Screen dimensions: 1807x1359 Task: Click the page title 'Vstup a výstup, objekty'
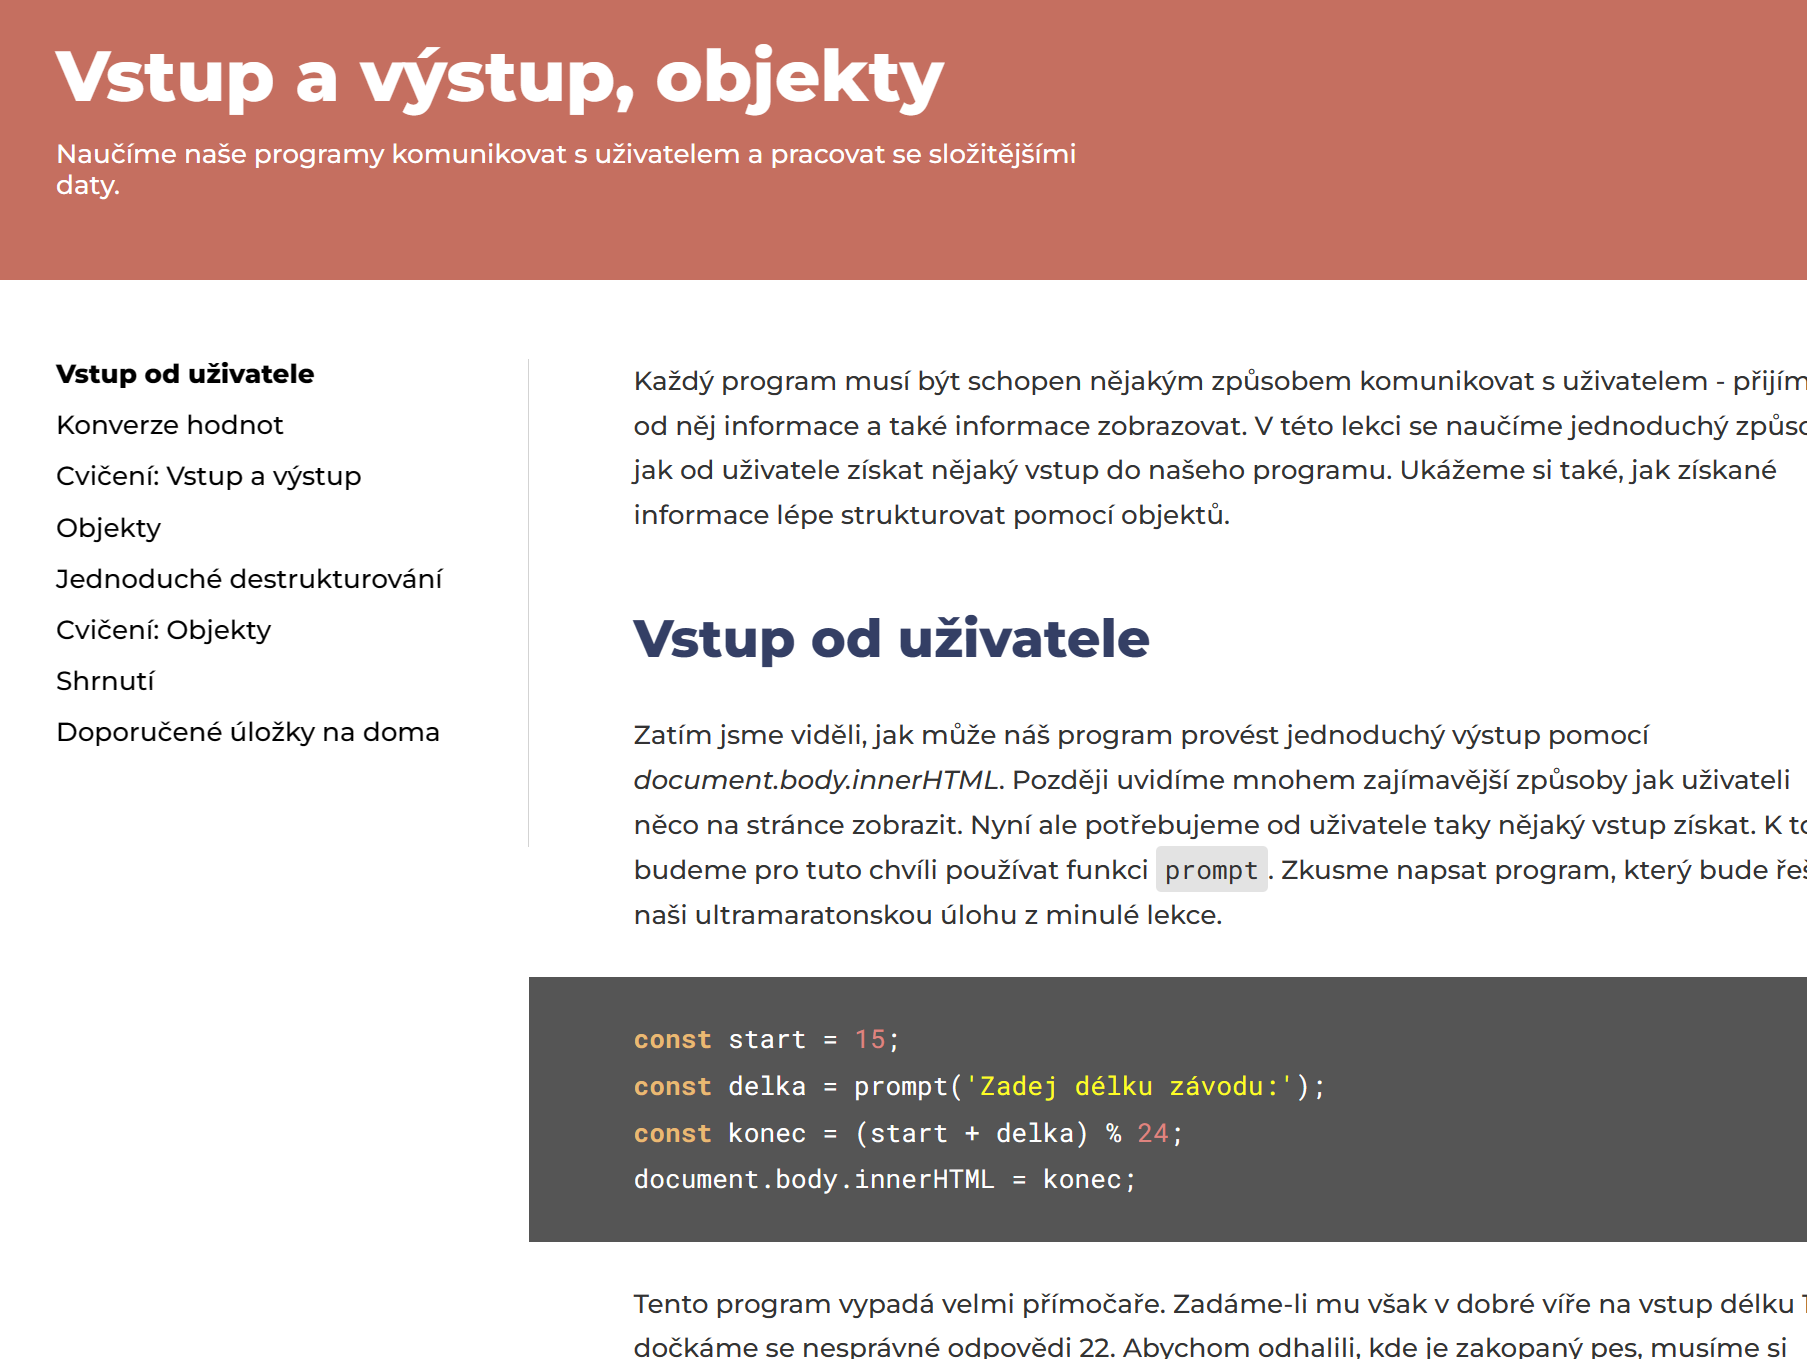coord(498,78)
